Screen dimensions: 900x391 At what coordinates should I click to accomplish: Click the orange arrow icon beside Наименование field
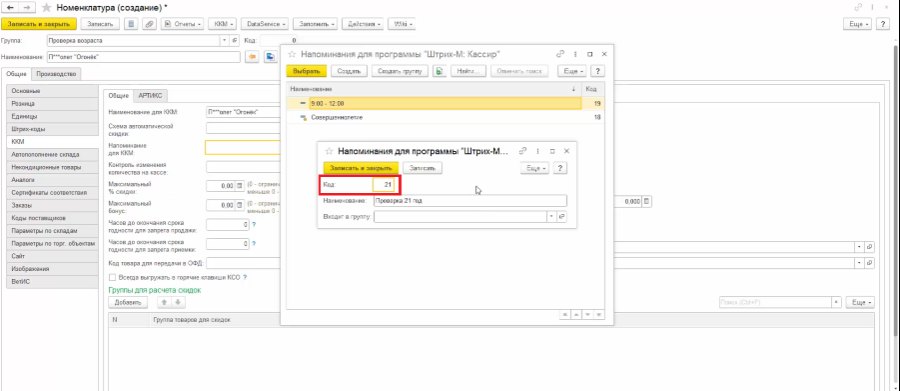(x=251, y=57)
